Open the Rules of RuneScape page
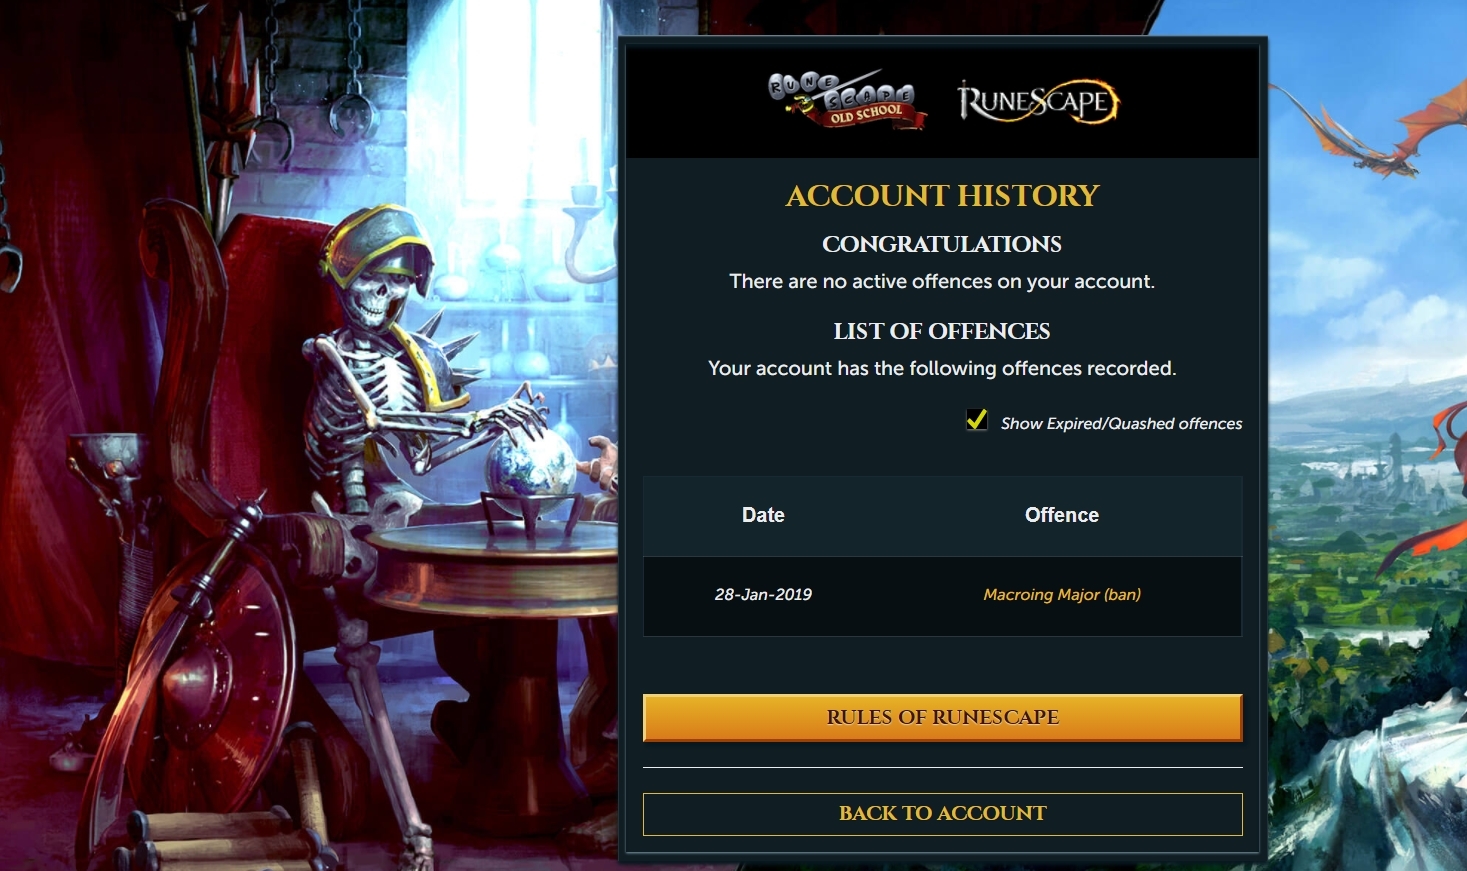Screen dimensions: 1467x871 click(942, 717)
